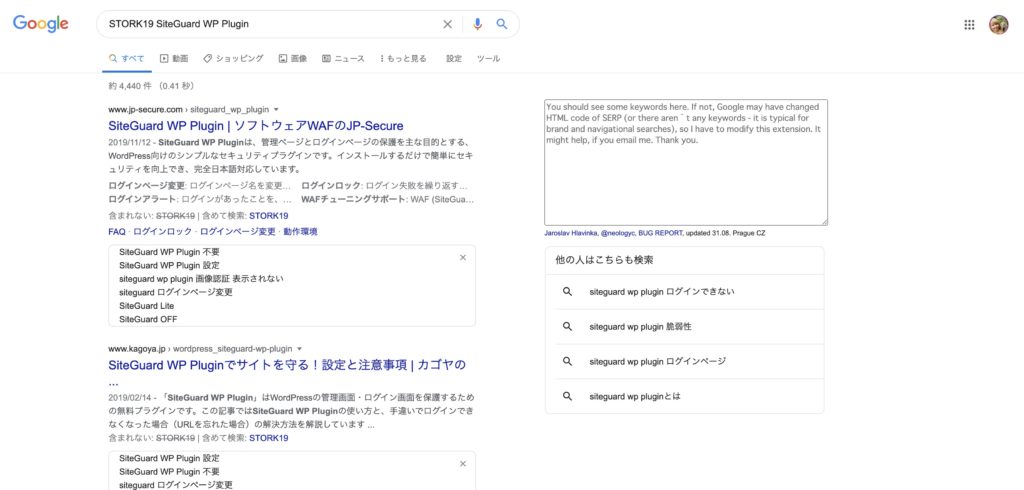Switch to the 動画 tab
The width and height of the screenshot is (1024, 490).
174,59
